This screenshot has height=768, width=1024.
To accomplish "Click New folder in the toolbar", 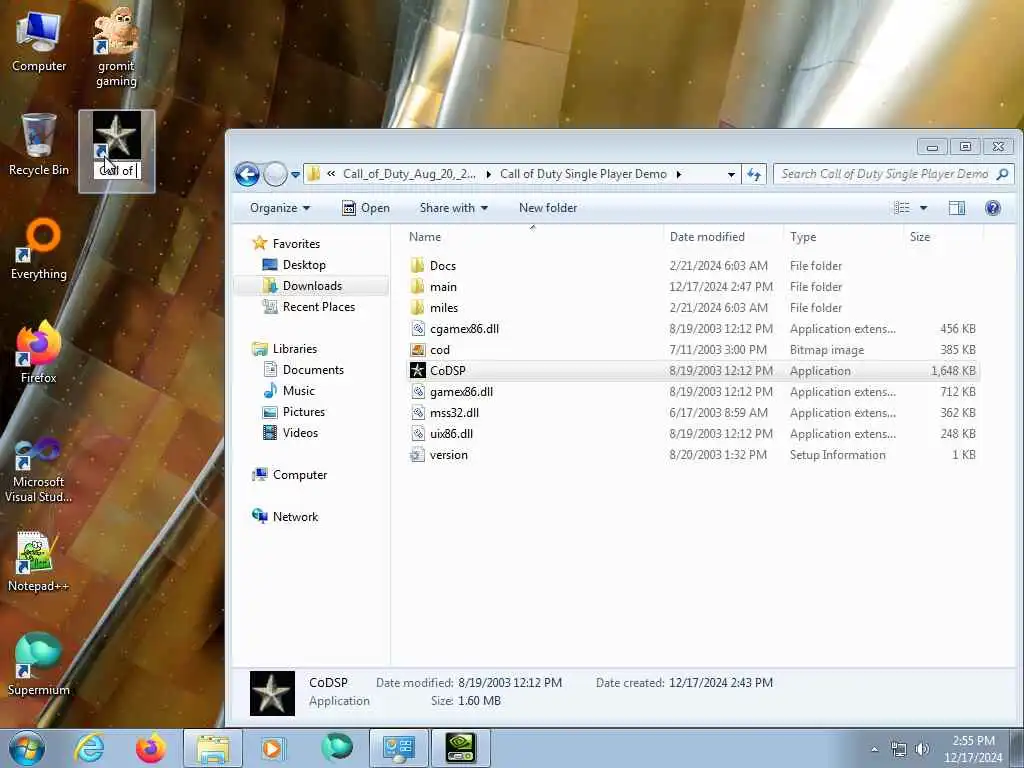I will click(548, 208).
